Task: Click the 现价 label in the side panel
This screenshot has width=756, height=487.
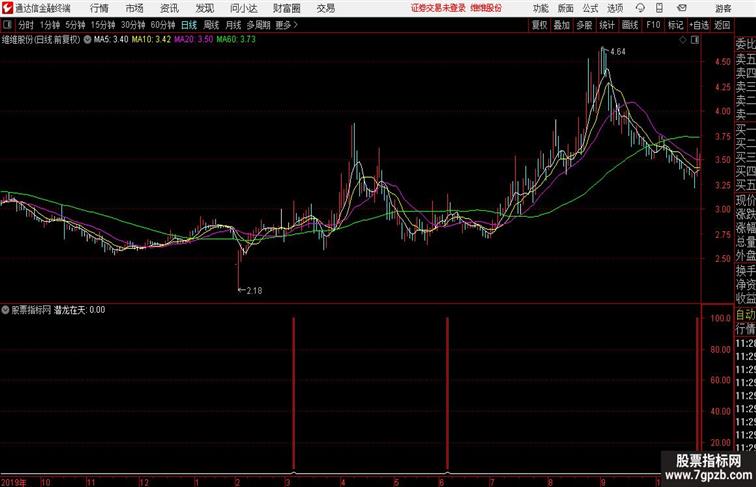Action: 745,201
